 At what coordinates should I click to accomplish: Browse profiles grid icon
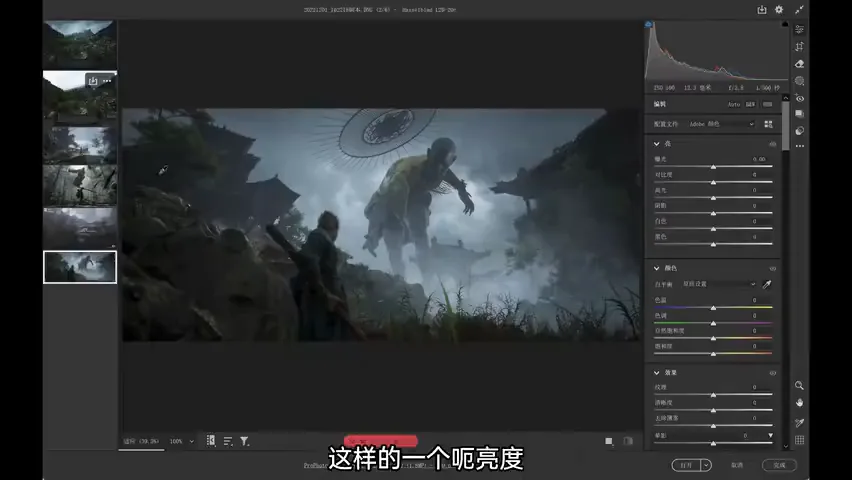(768, 124)
